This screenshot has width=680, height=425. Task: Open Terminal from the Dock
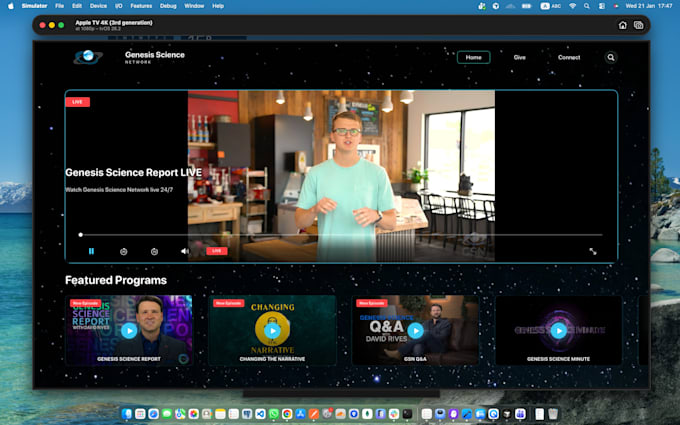(x=407, y=414)
